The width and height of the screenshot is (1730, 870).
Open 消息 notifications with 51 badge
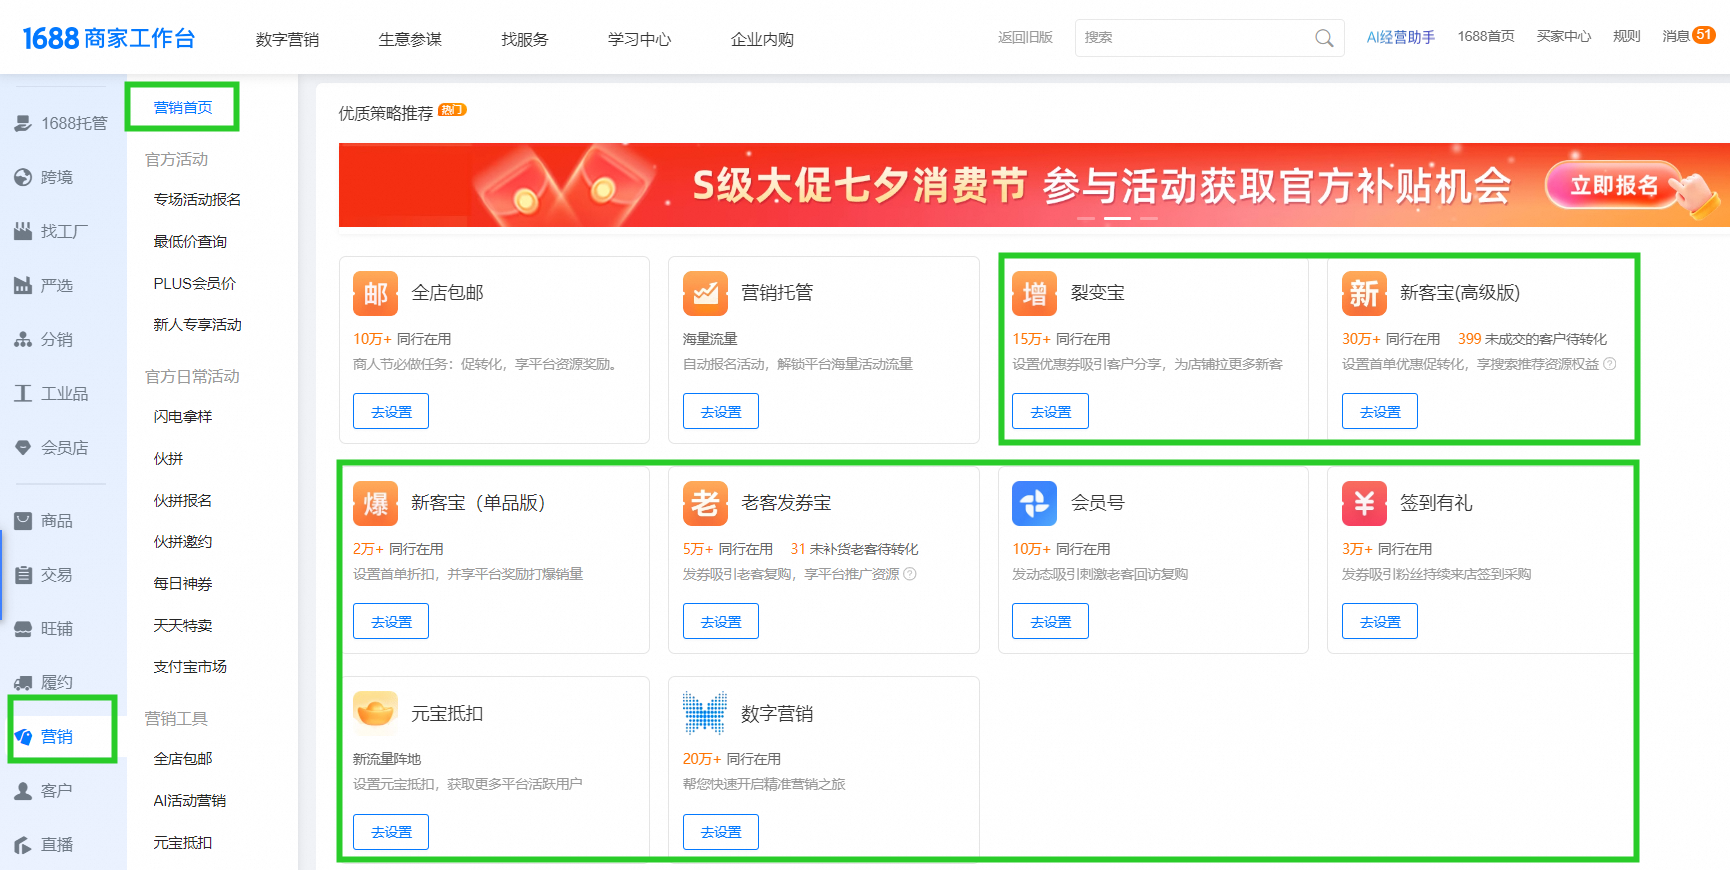1688,36
